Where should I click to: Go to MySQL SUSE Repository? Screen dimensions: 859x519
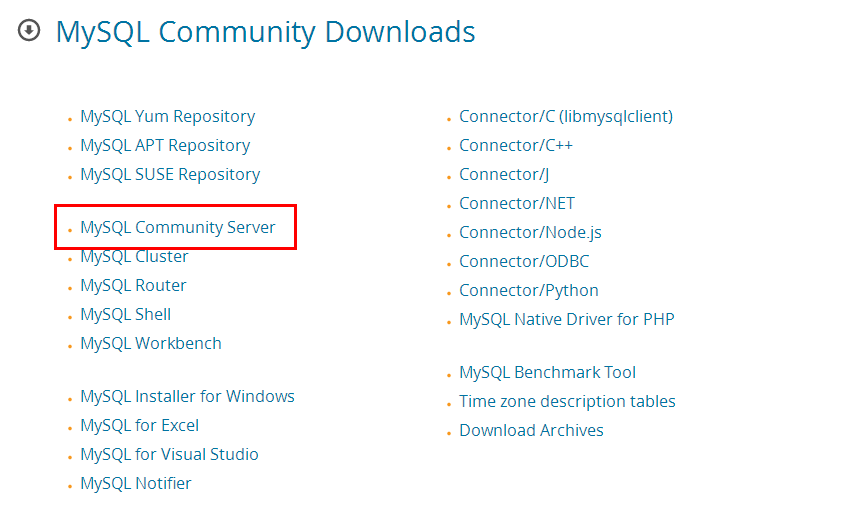pyautogui.click(x=170, y=175)
